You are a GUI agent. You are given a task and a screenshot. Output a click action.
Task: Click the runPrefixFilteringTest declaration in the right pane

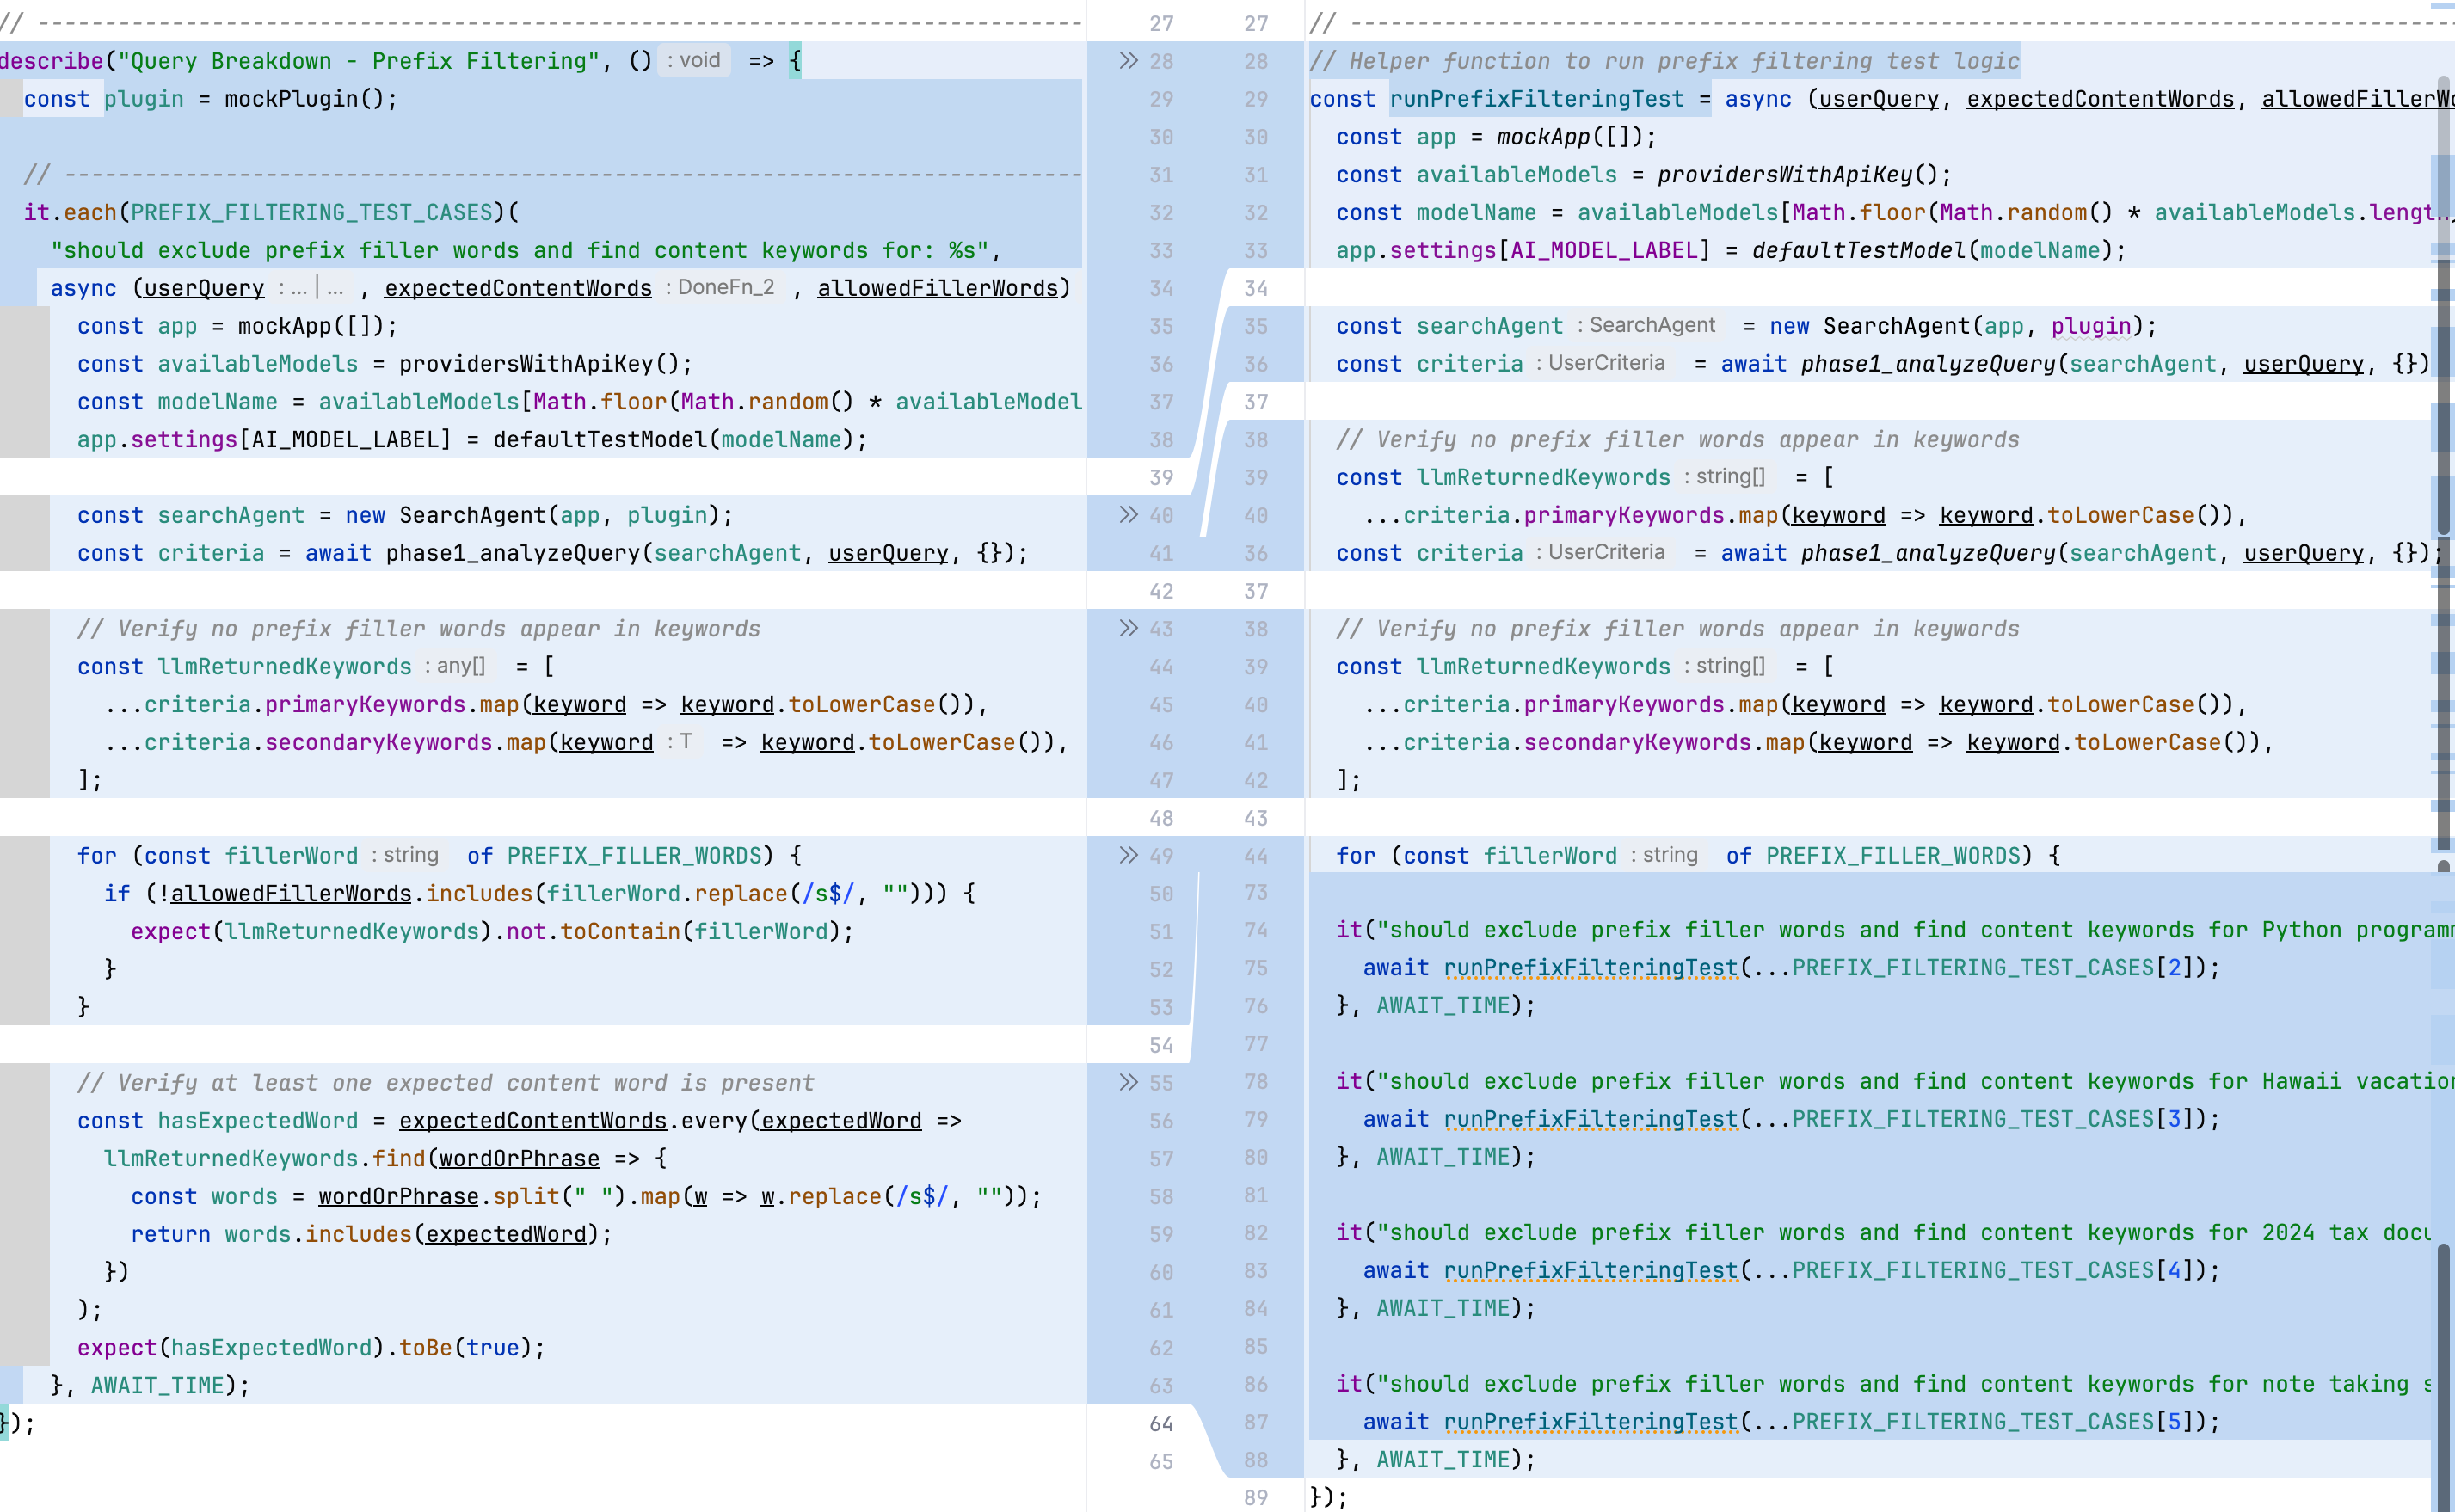point(1536,99)
